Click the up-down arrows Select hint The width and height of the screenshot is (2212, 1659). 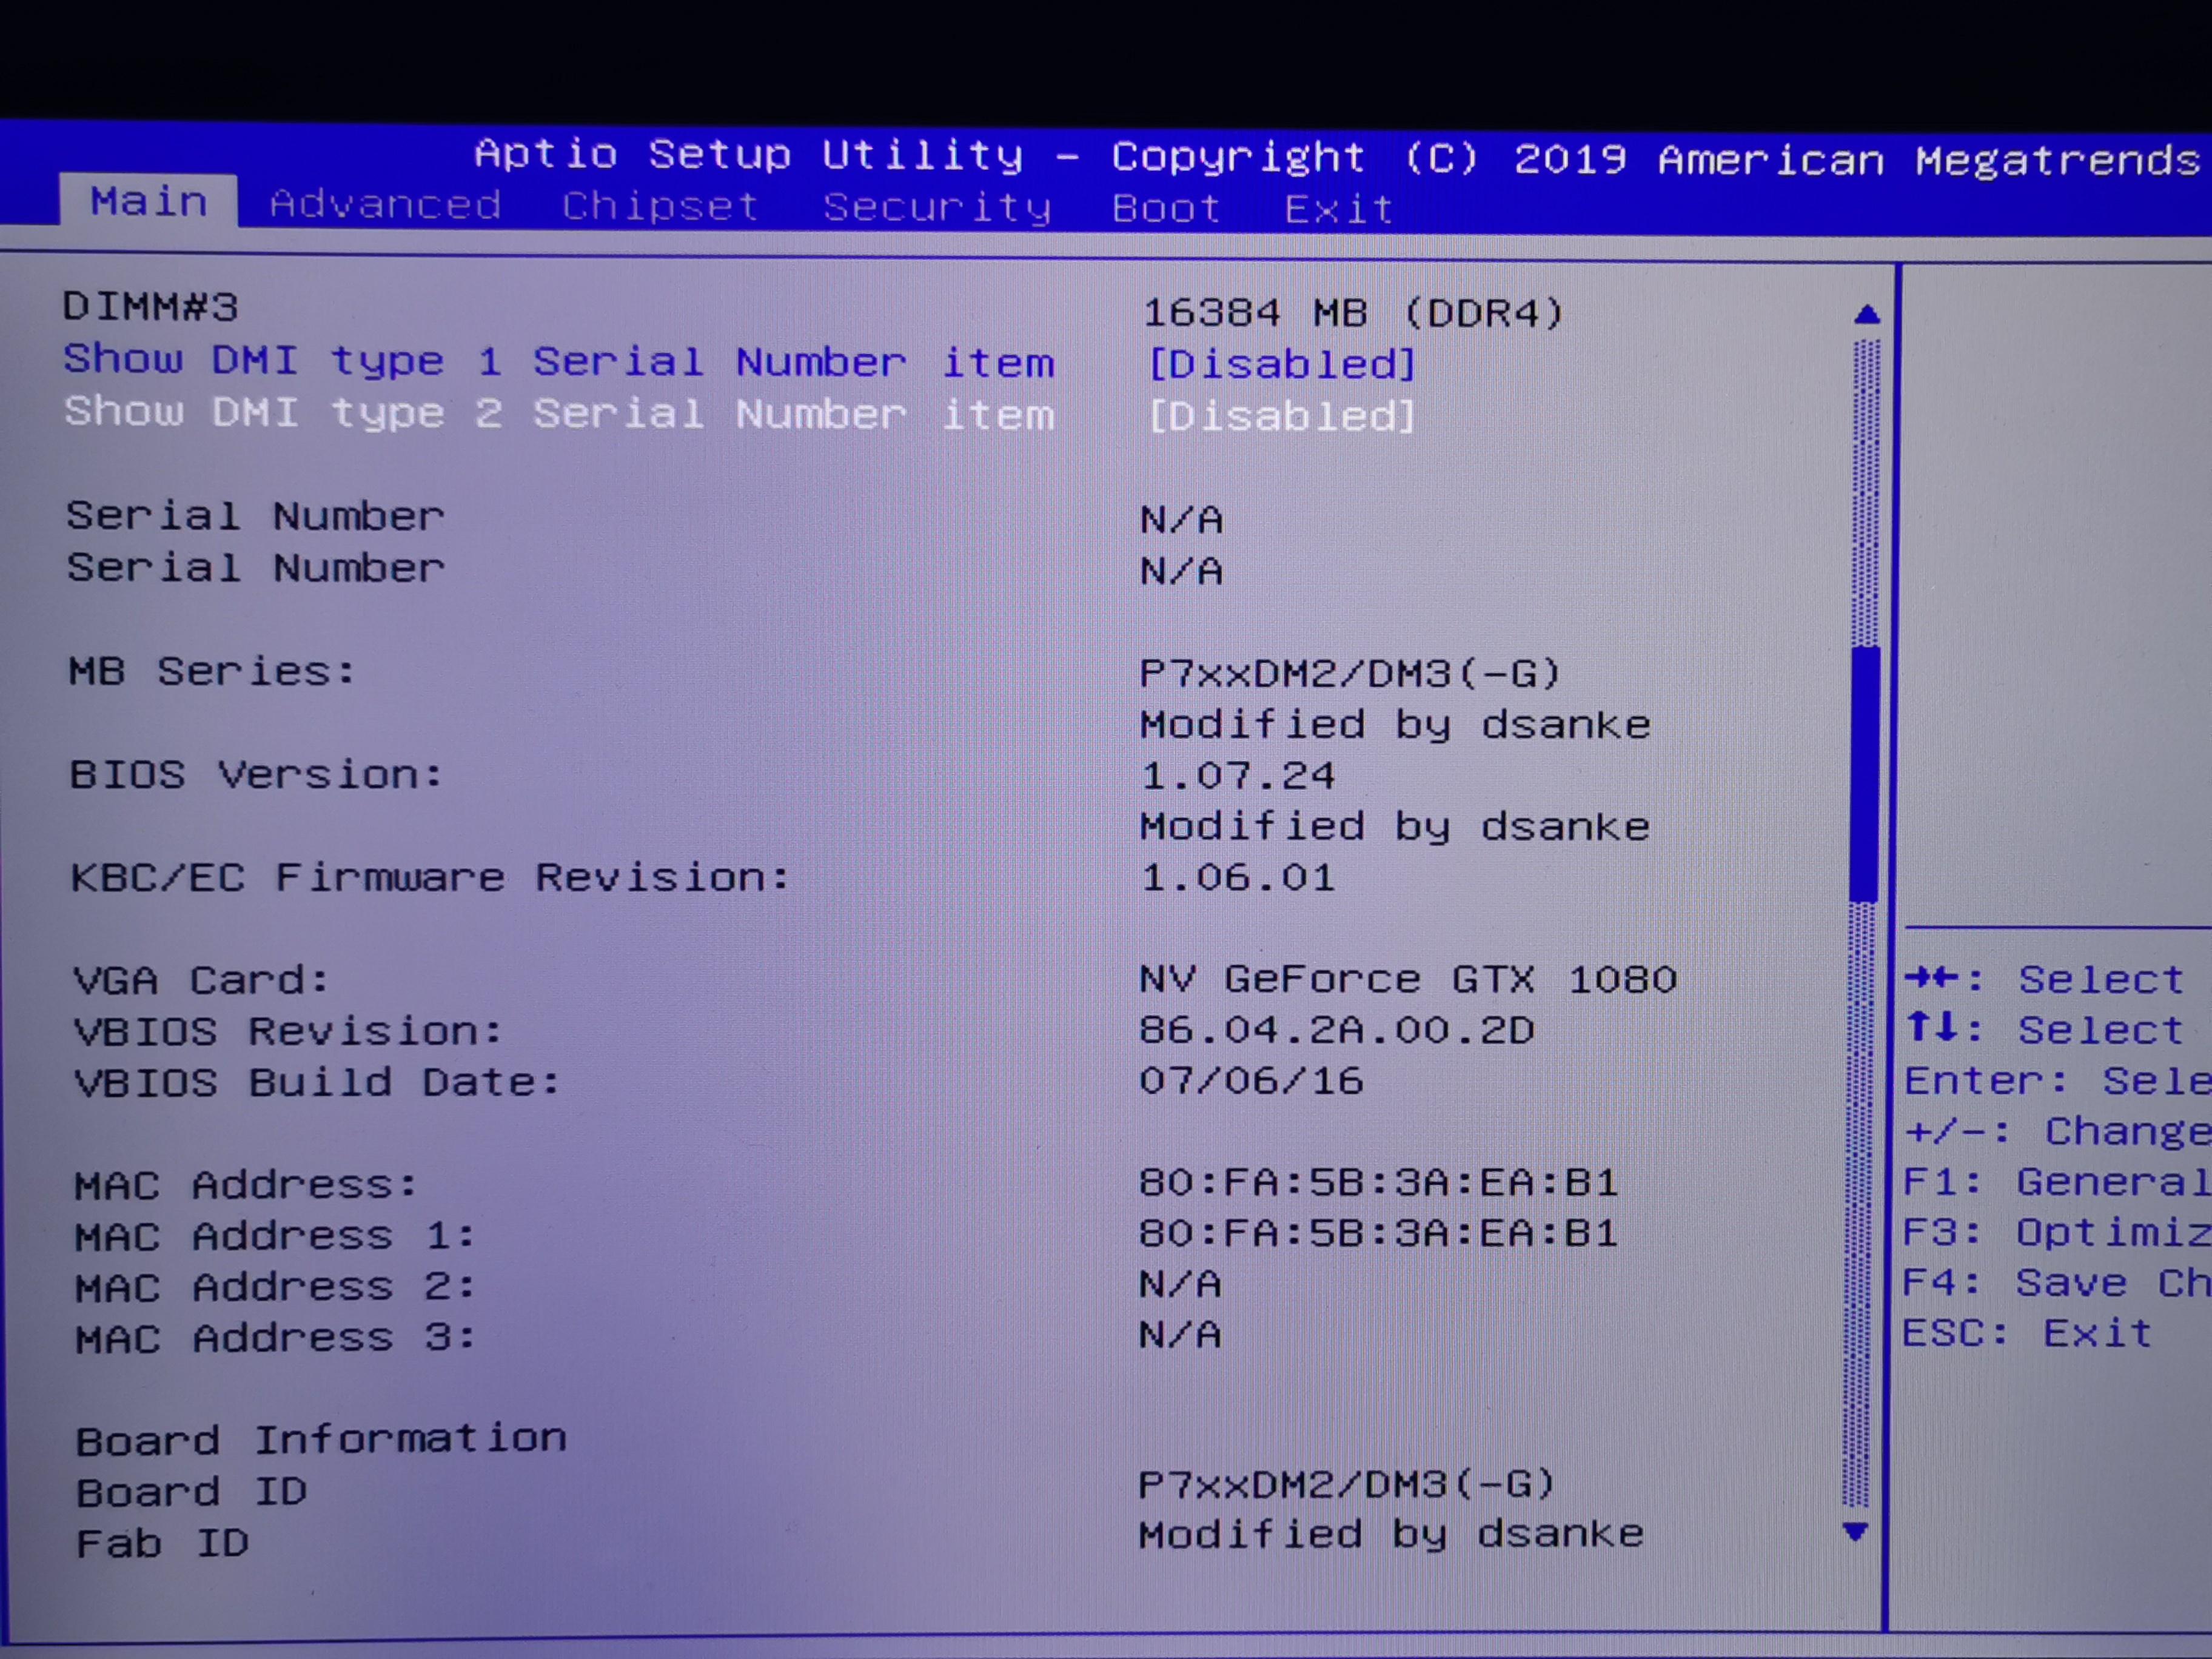coord(2043,1029)
